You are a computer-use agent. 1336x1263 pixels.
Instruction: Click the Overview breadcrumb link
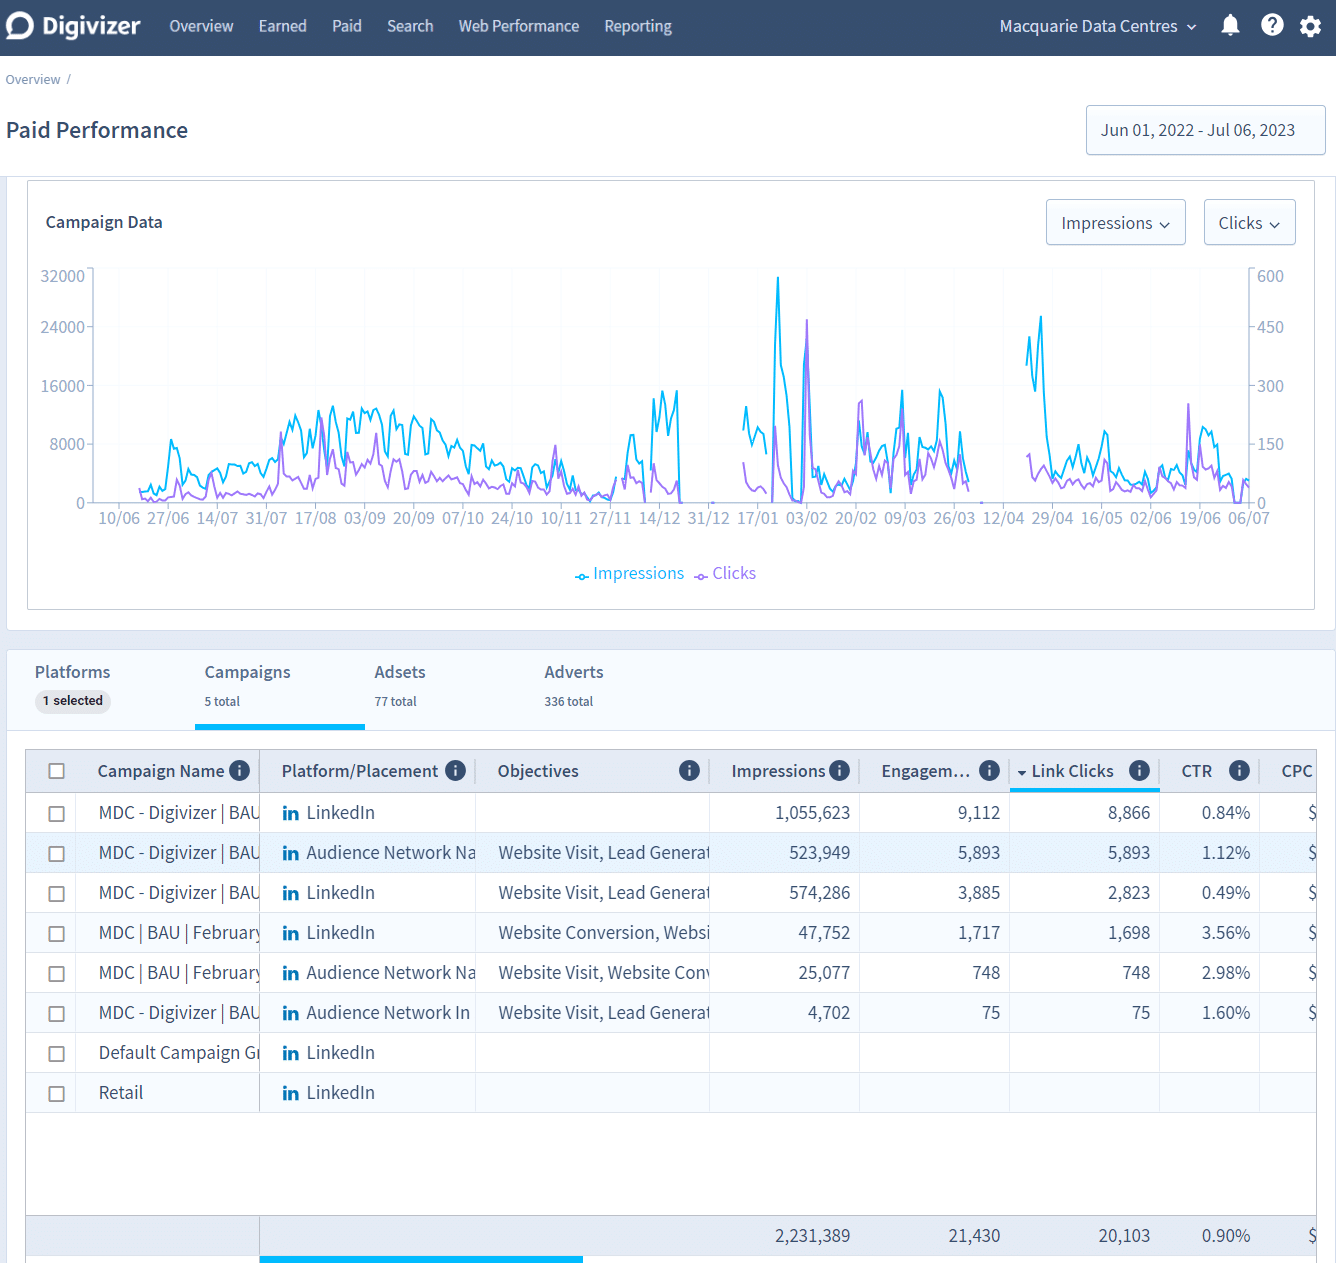coord(33,80)
